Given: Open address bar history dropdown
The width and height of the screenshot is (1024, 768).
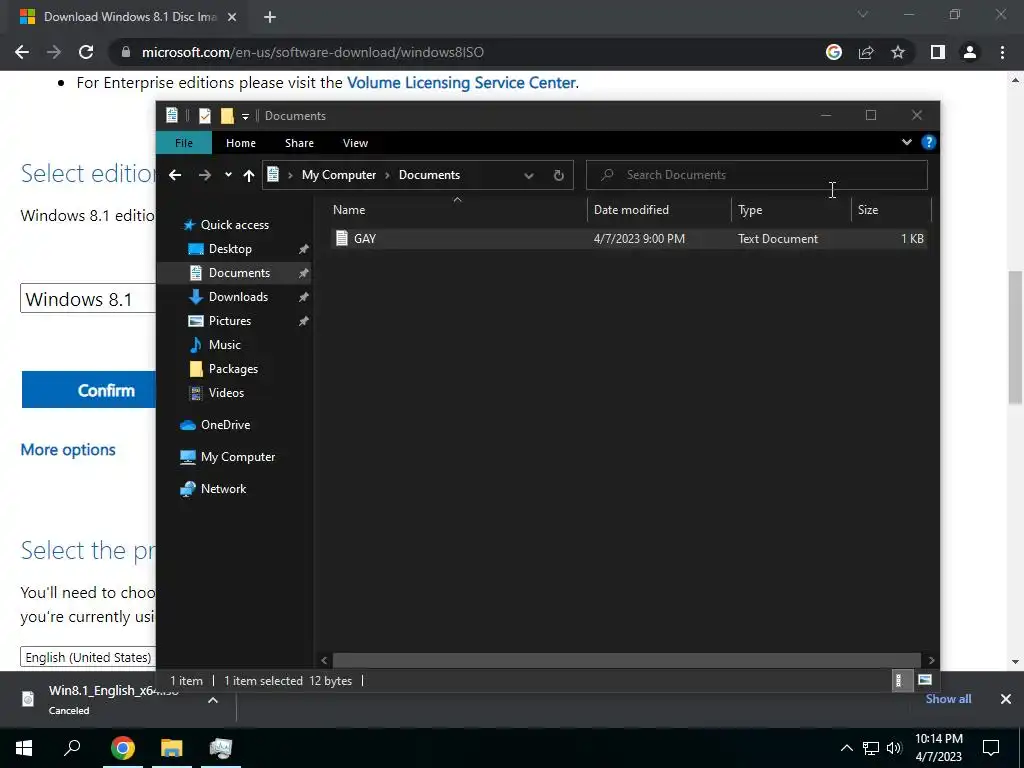Looking at the screenshot, I should pos(529,175).
